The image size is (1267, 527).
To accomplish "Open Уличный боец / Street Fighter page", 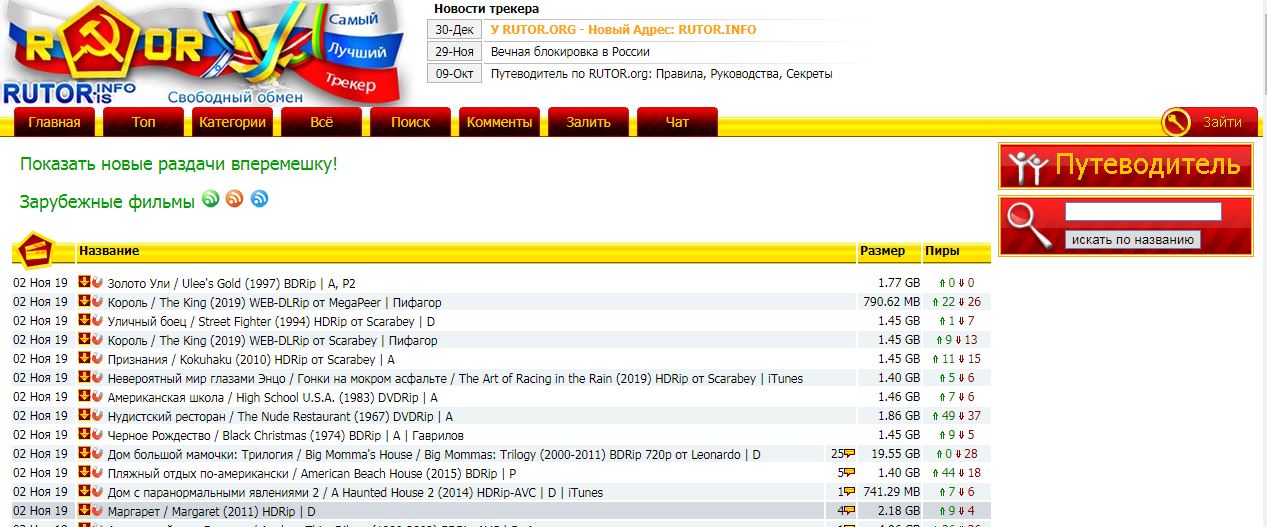I will tap(271, 321).
